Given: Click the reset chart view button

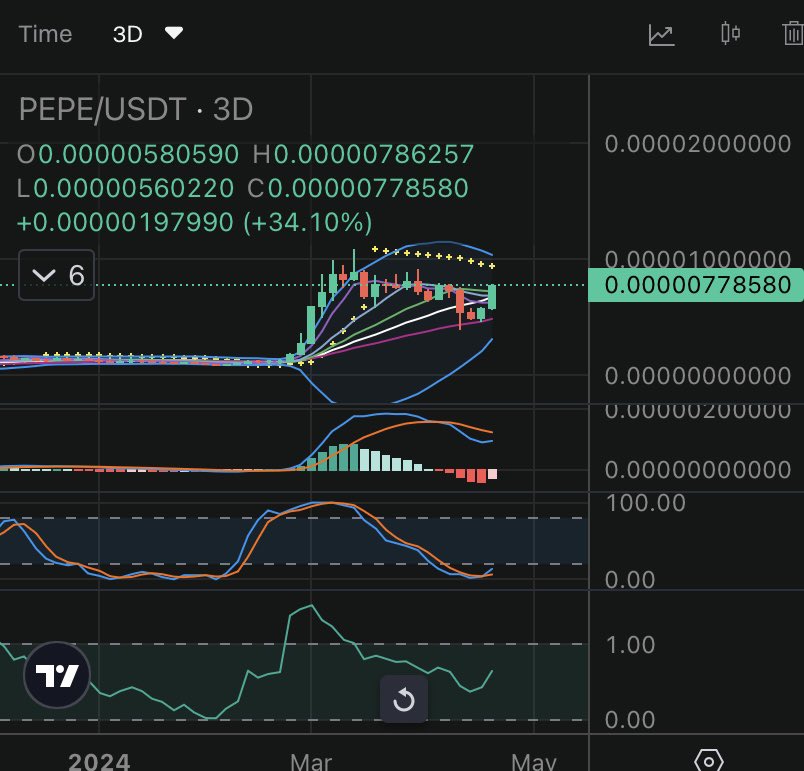Looking at the screenshot, I should [404, 699].
